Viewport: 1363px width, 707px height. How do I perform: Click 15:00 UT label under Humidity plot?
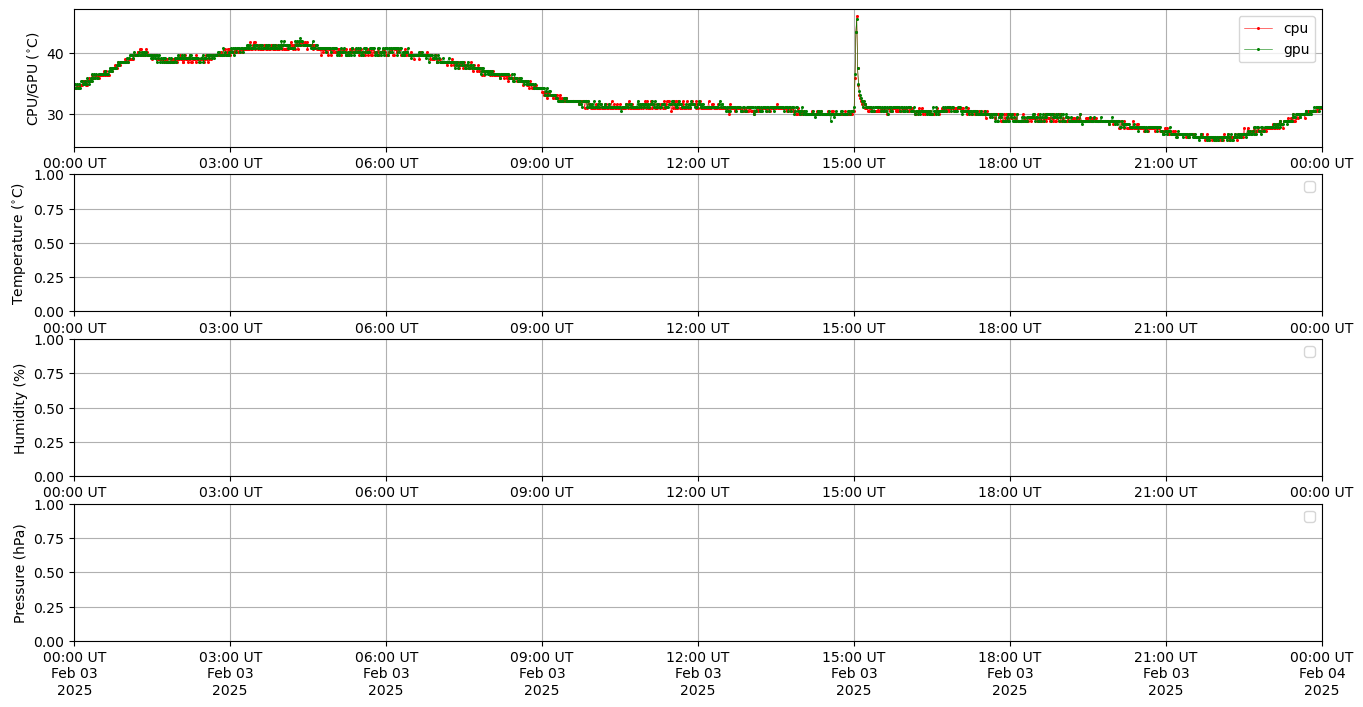(x=854, y=492)
